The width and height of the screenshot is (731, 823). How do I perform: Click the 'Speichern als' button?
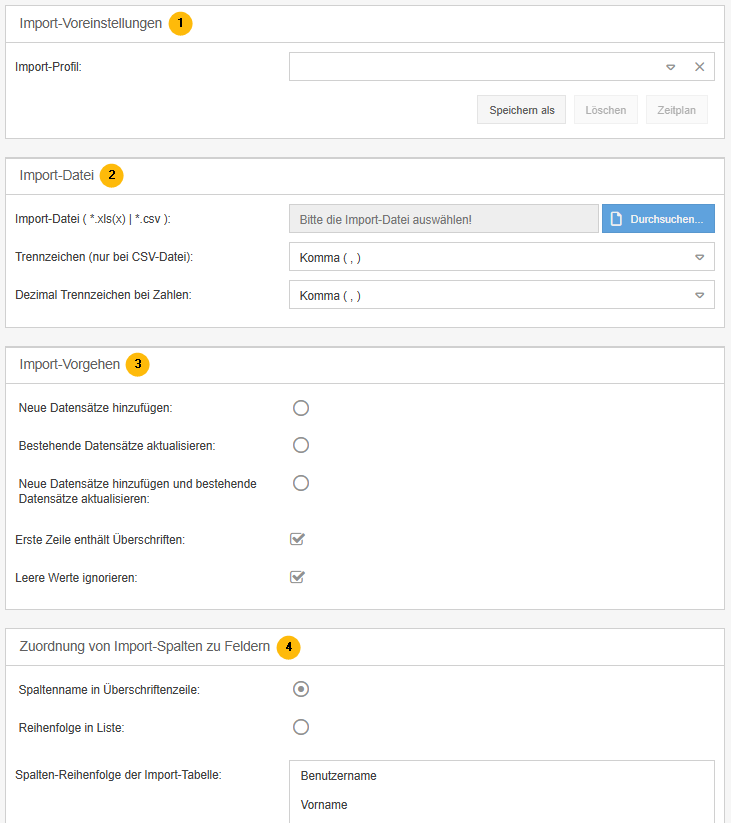click(522, 110)
